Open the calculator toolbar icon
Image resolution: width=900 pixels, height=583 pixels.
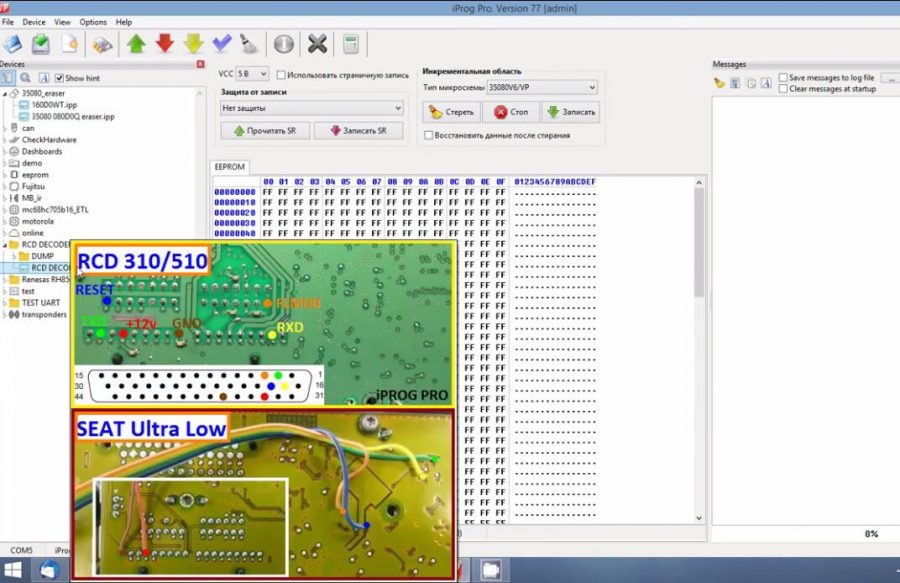click(x=351, y=44)
